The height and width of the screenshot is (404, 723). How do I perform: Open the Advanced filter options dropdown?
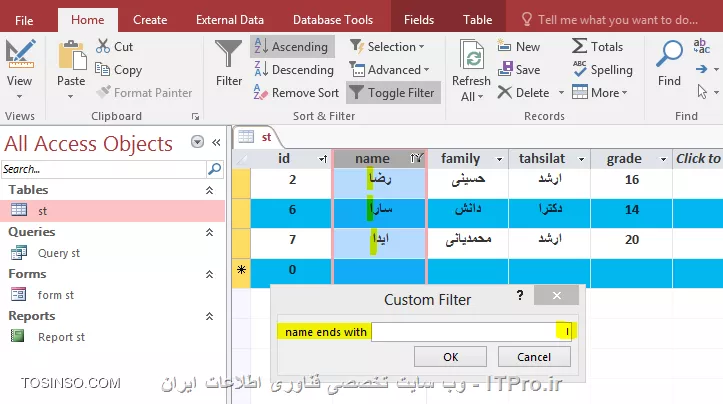[x=390, y=70]
